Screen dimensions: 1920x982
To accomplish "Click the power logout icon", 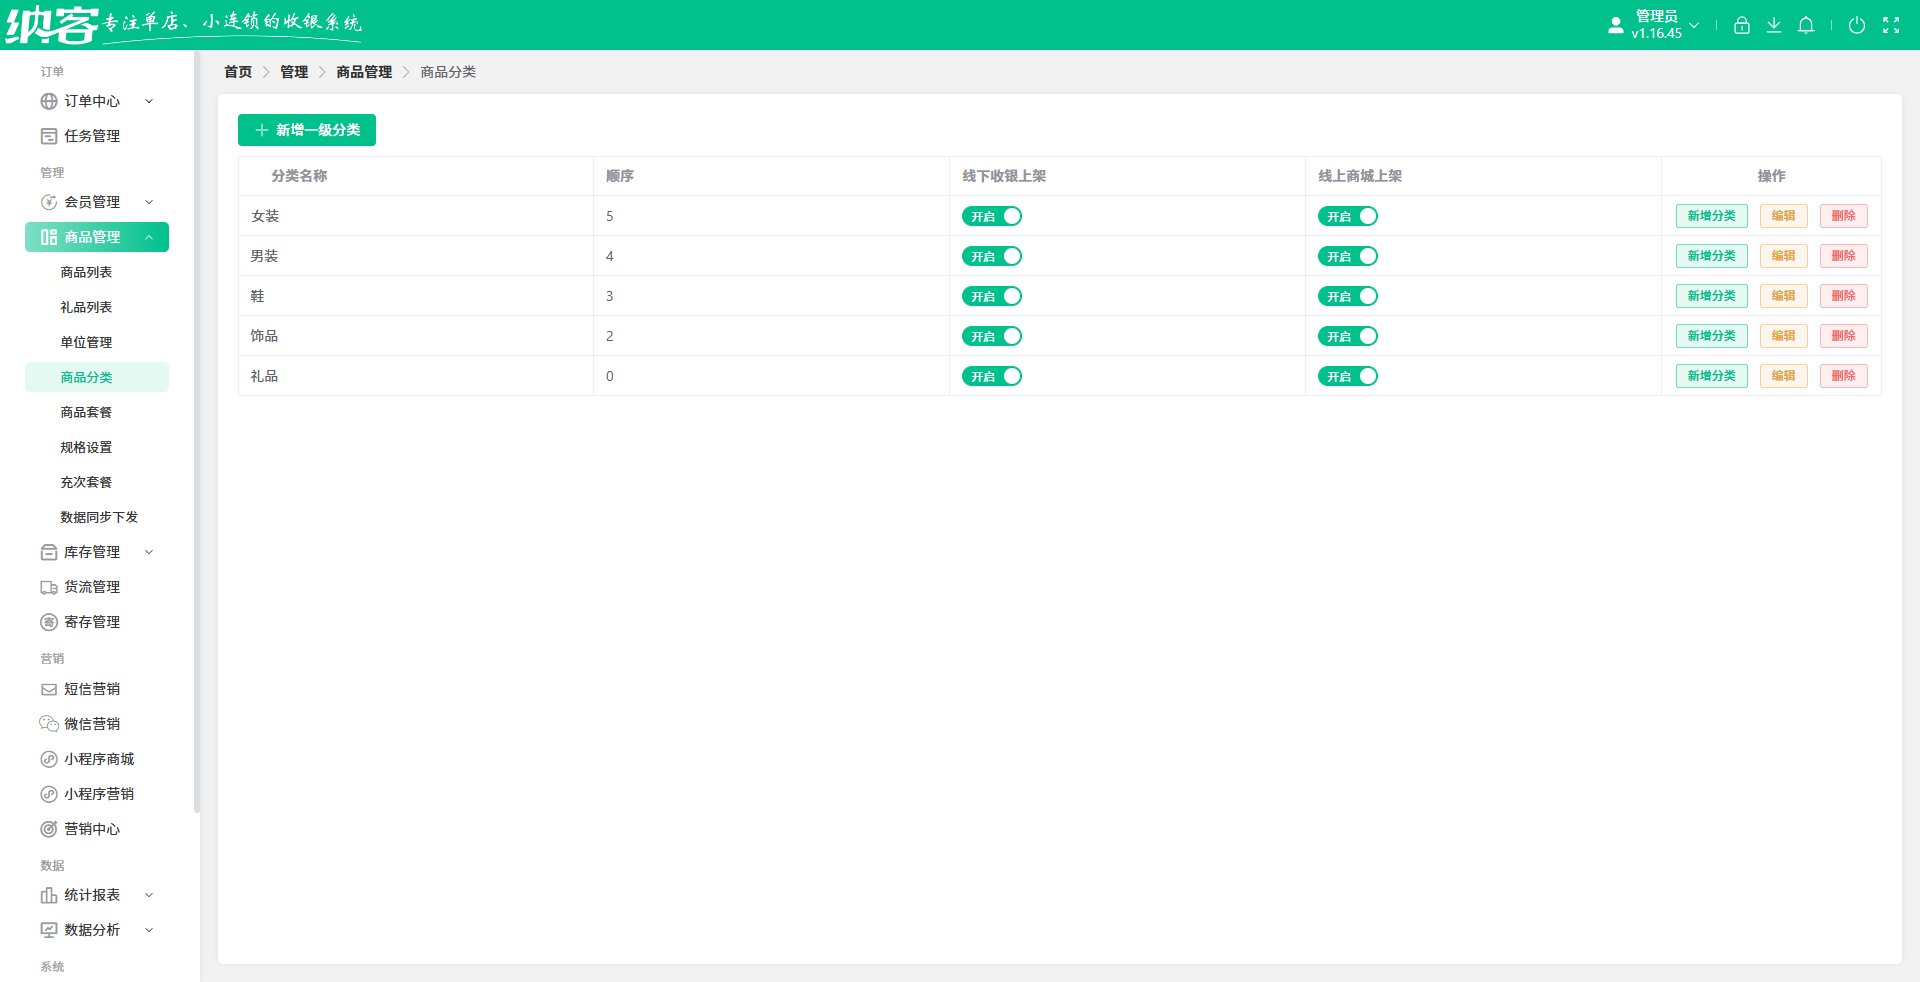I will [1857, 25].
